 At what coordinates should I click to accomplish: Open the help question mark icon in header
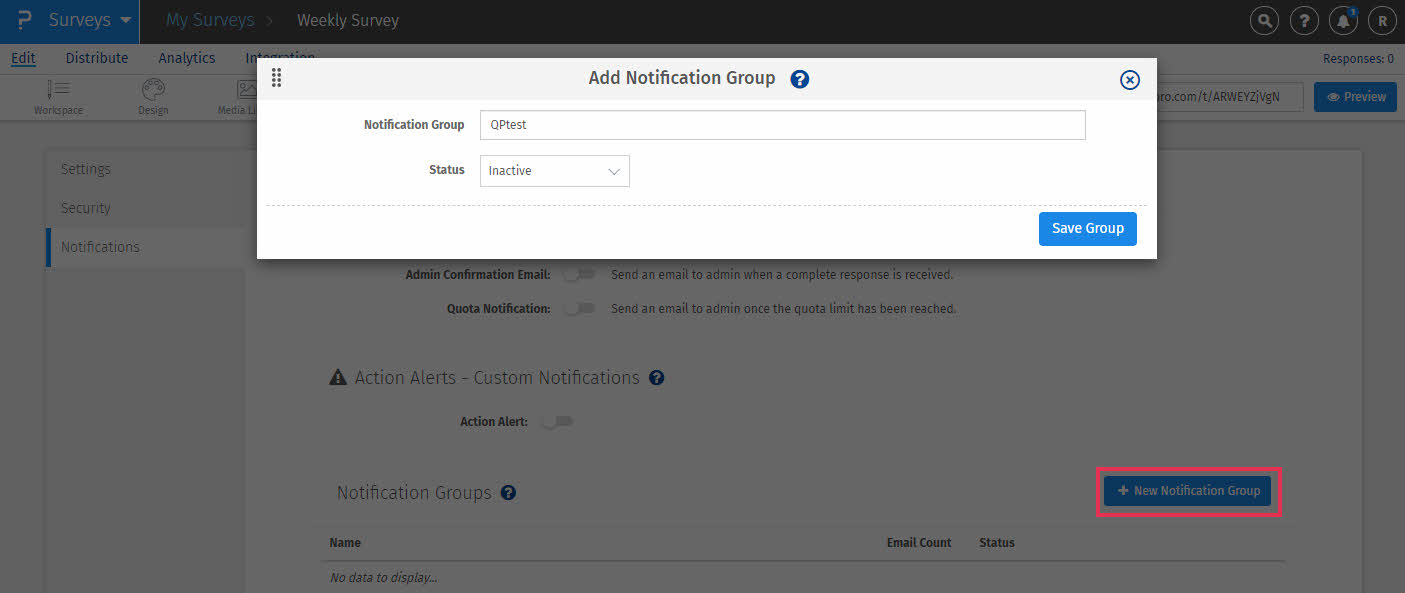[x=1304, y=20]
